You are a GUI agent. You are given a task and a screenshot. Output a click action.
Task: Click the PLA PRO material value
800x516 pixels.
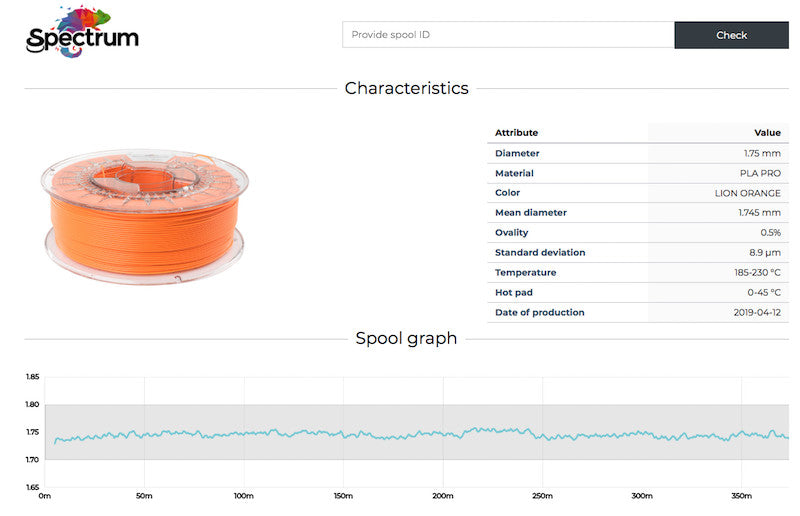pos(760,173)
